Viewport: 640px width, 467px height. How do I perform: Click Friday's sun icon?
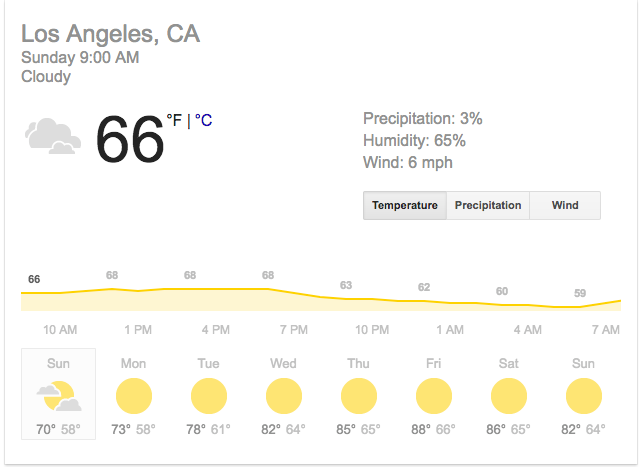point(434,397)
